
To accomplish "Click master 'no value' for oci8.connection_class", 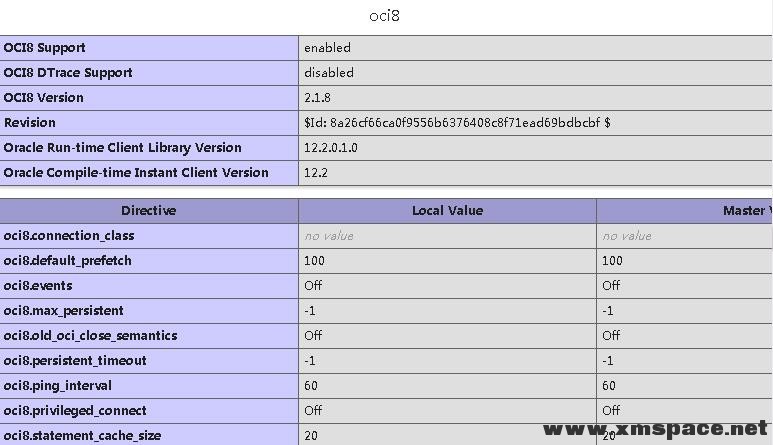I will pyautogui.click(x=627, y=236).
